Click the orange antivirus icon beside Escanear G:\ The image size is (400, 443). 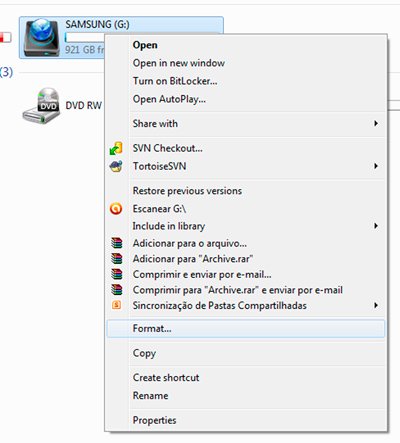pyautogui.click(x=116, y=209)
